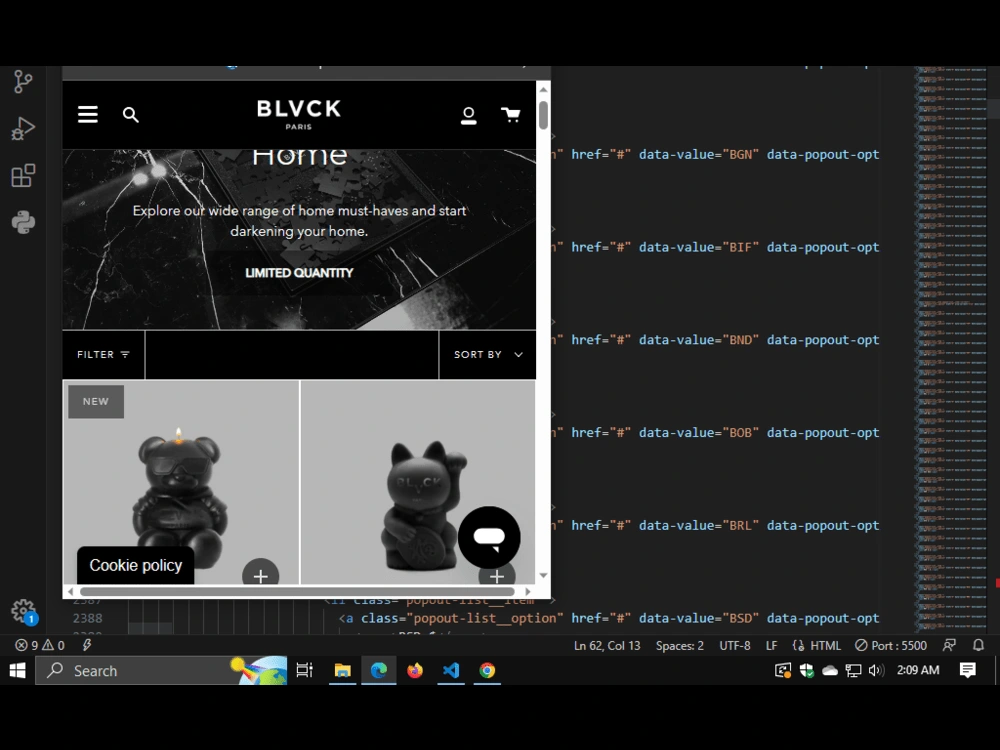Click the LIMITED QUANTITY text
Image resolution: width=1000 pixels, height=750 pixels.
299,272
